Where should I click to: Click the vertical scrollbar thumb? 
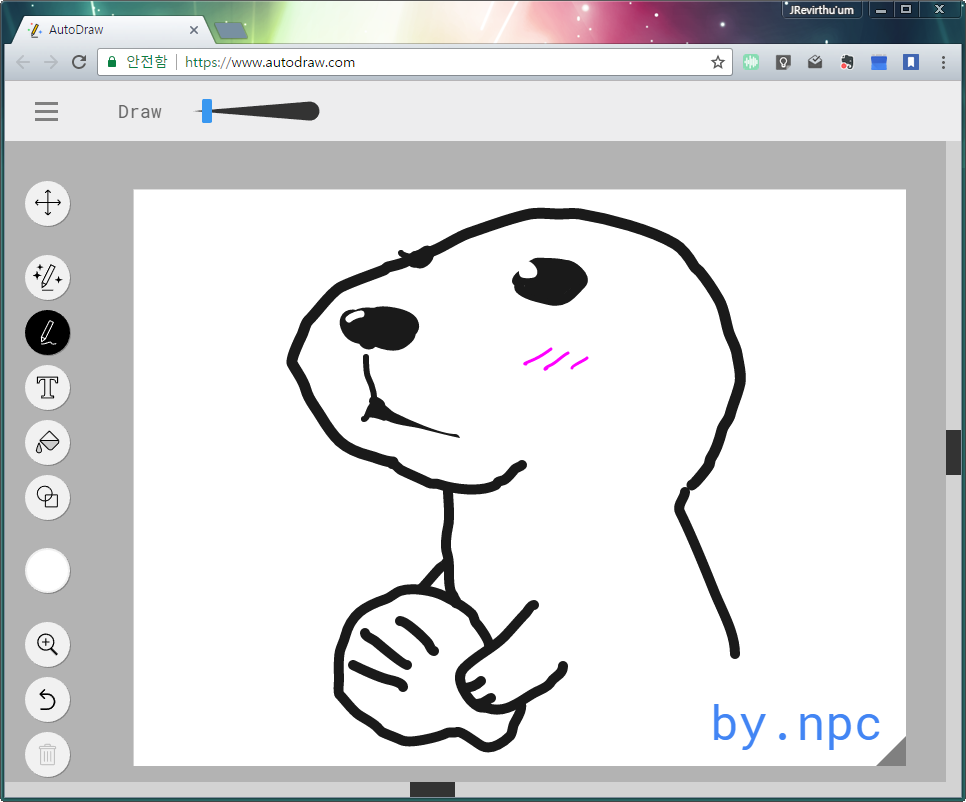pyautogui.click(x=953, y=452)
